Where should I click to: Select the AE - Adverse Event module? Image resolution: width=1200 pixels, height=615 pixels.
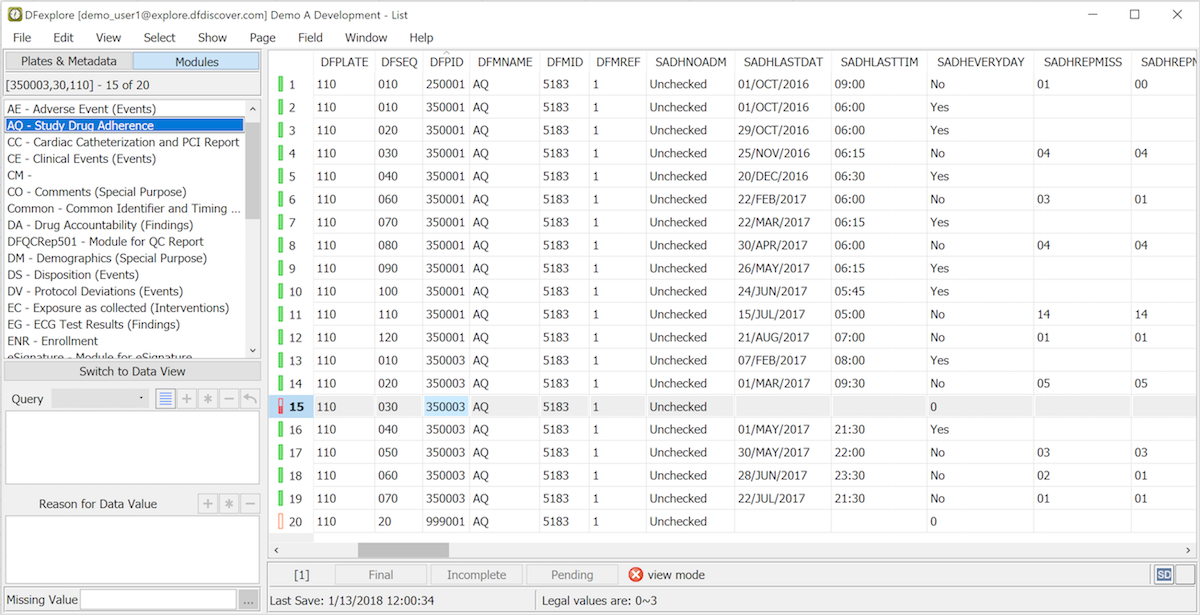click(81, 109)
